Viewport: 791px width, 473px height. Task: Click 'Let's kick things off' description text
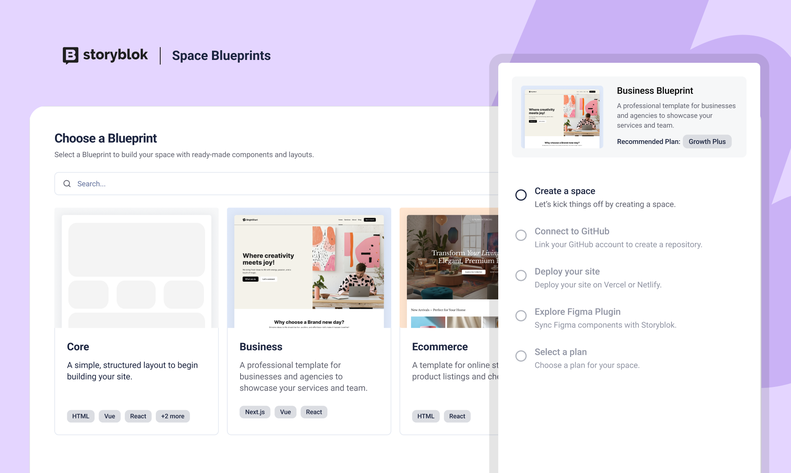[x=605, y=204]
